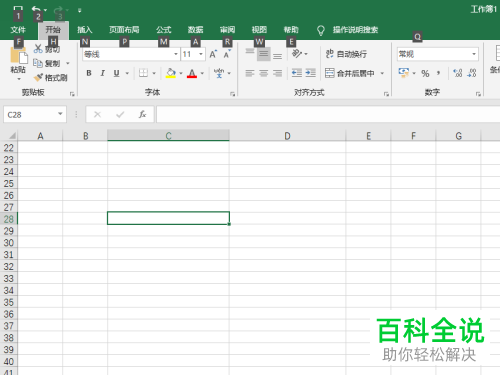Decrease decimal places

click(472, 73)
